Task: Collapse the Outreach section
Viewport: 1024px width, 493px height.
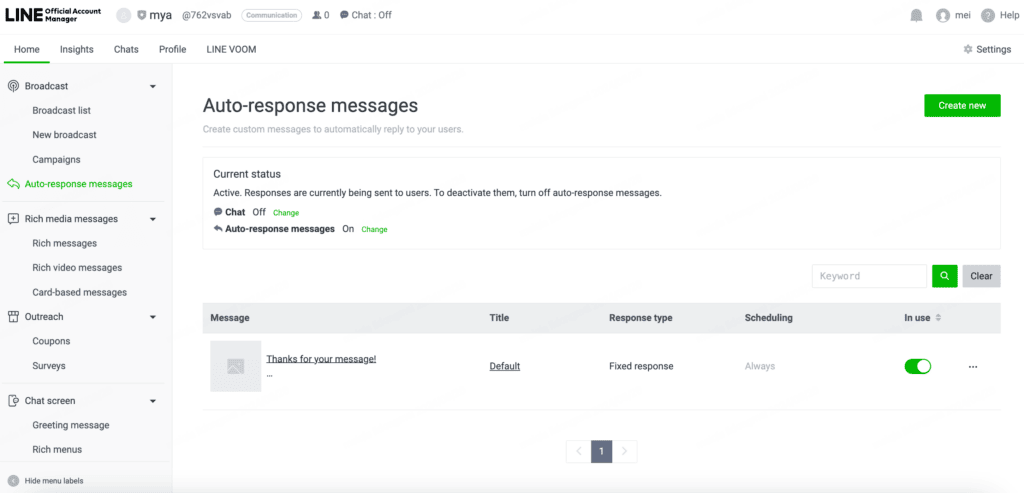Action: 153,317
